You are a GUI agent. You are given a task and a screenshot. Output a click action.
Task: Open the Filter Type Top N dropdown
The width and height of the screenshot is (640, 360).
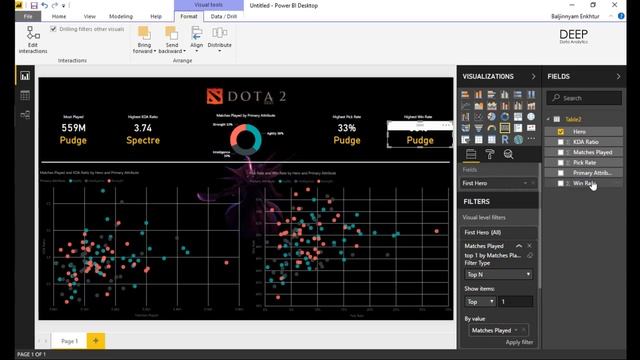click(498, 275)
